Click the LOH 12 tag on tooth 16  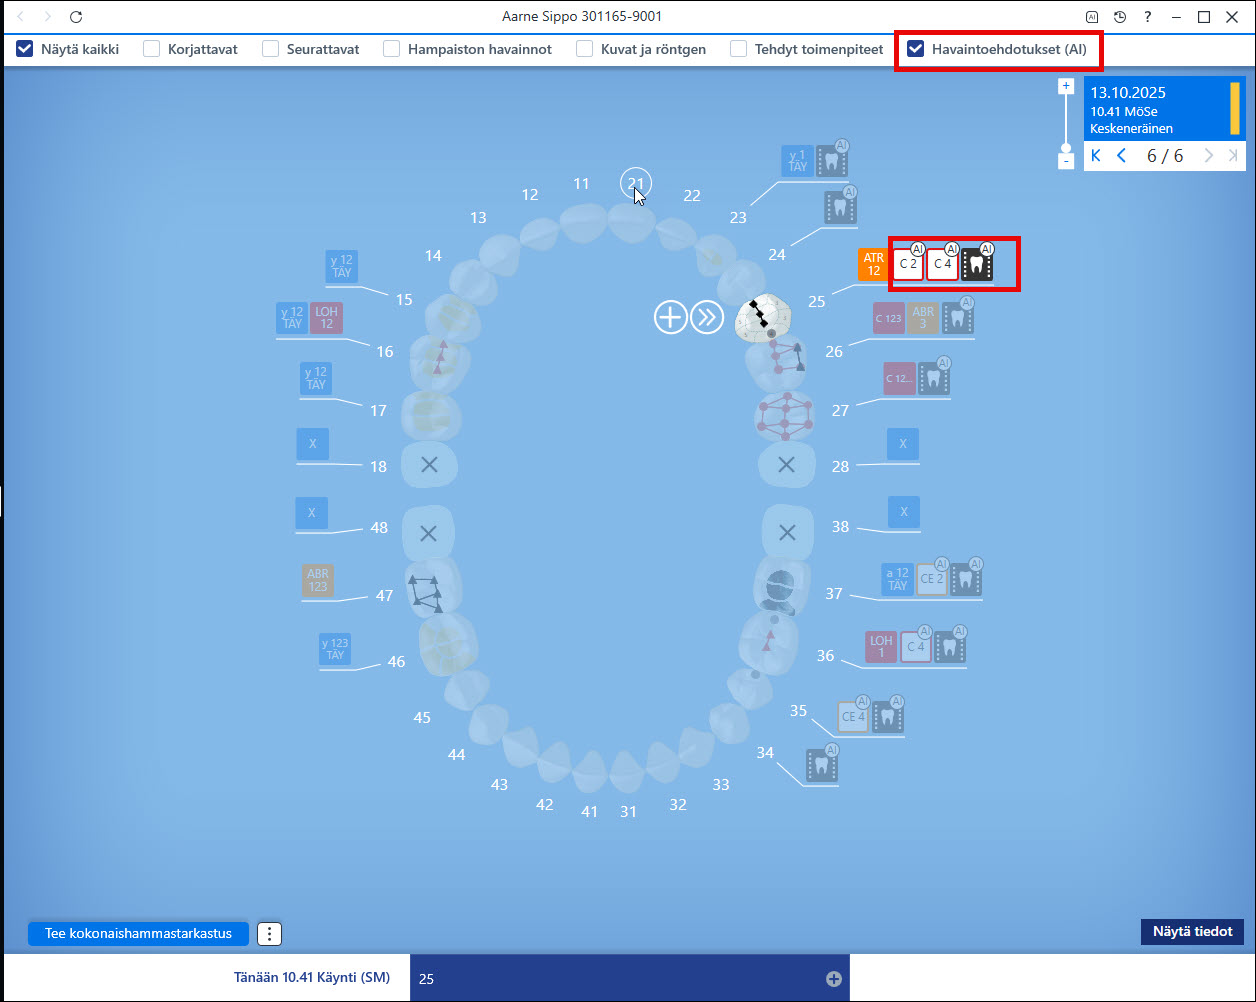coord(326,318)
